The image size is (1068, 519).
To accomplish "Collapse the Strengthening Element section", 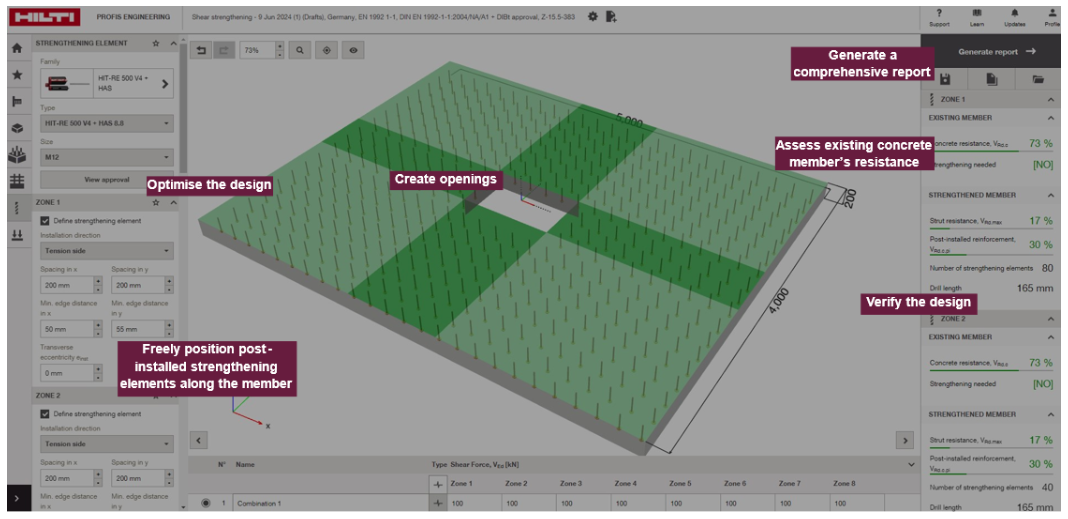I will 173,43.
